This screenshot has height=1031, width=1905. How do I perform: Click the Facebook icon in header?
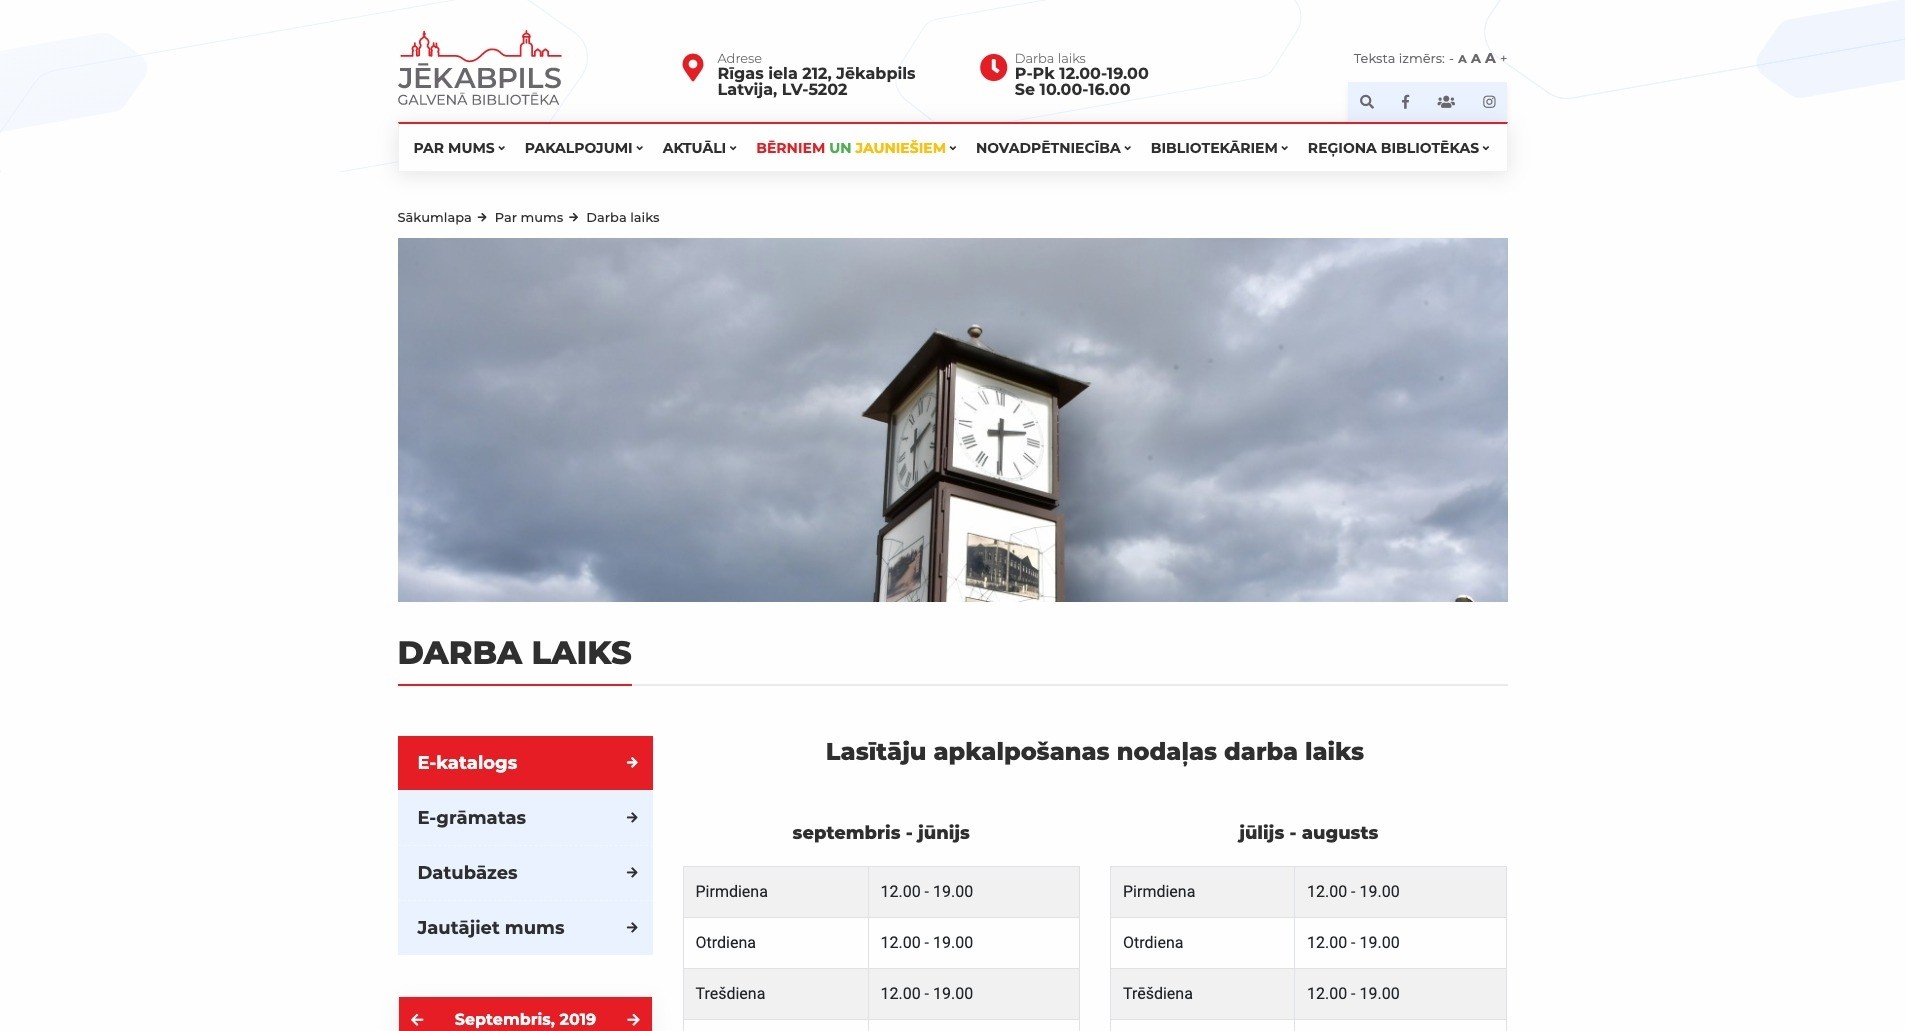point(1405,102)
